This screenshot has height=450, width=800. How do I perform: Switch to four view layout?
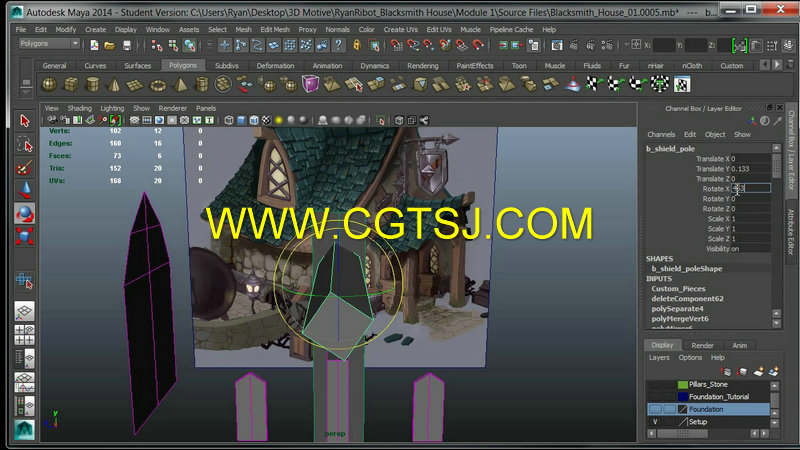[x=24, y=335]
